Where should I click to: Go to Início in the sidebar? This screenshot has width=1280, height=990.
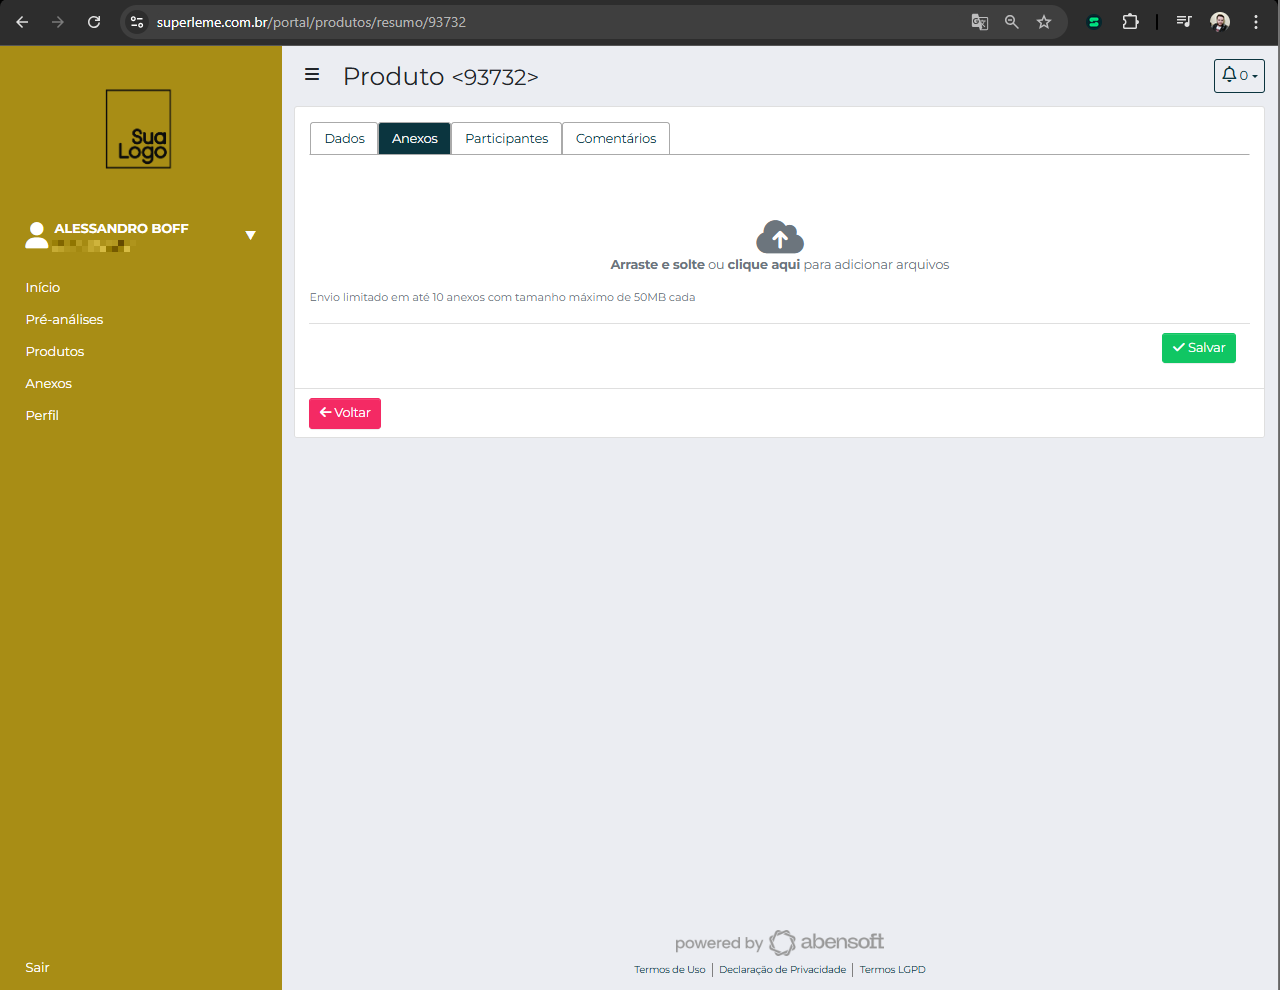(43, 288)
